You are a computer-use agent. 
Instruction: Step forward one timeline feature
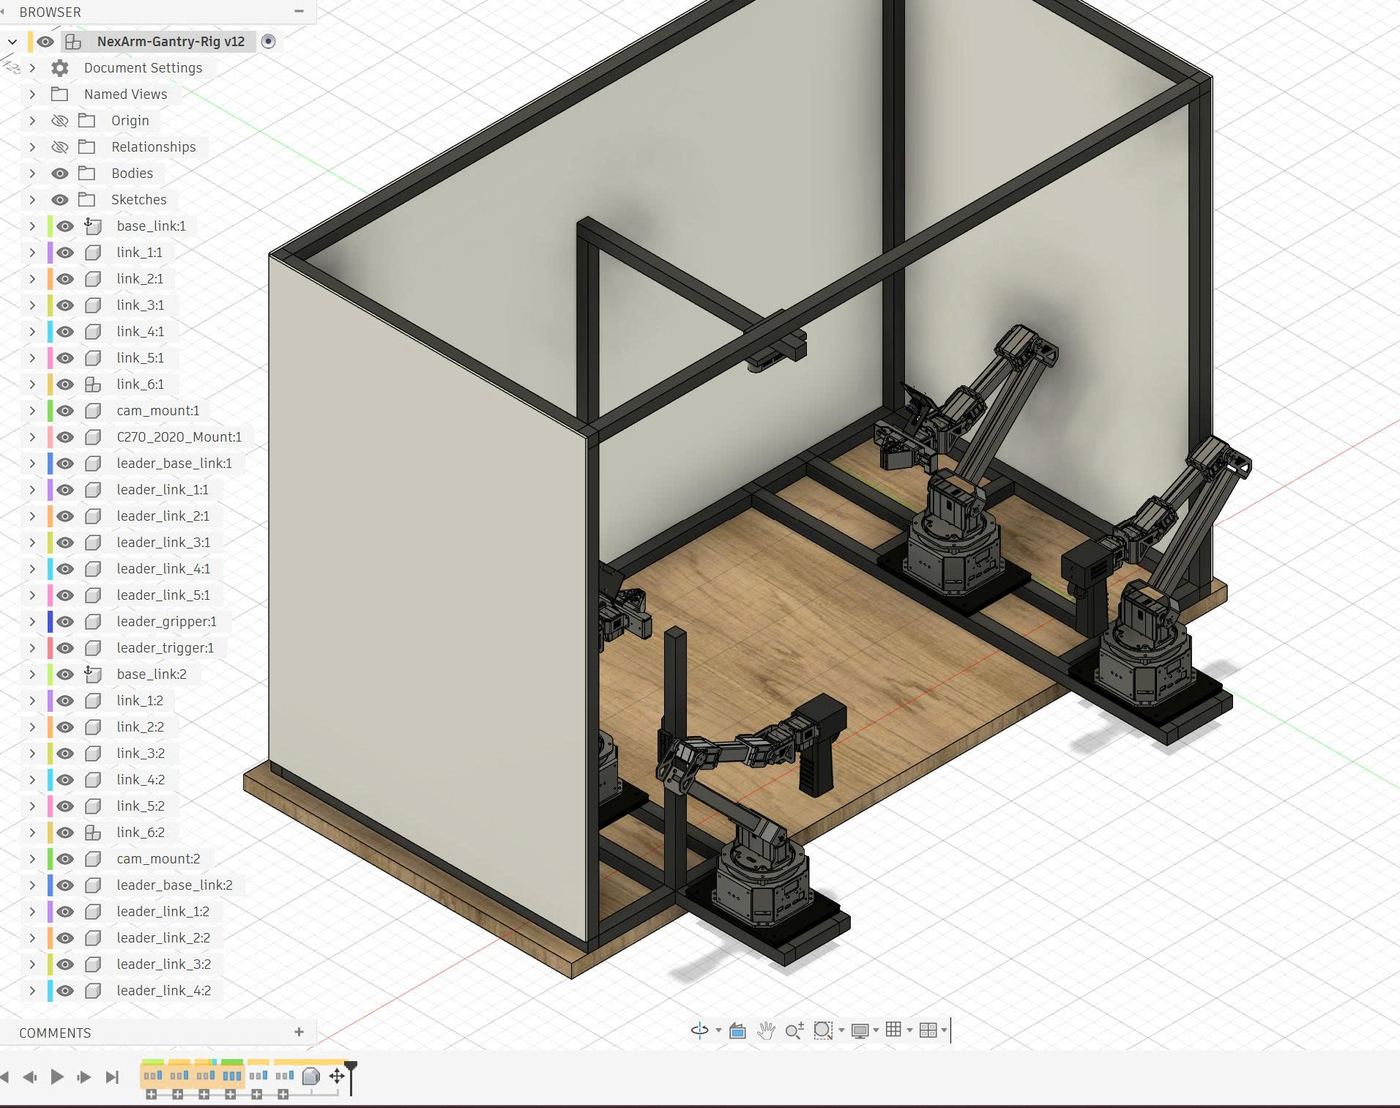point(84,1076)
